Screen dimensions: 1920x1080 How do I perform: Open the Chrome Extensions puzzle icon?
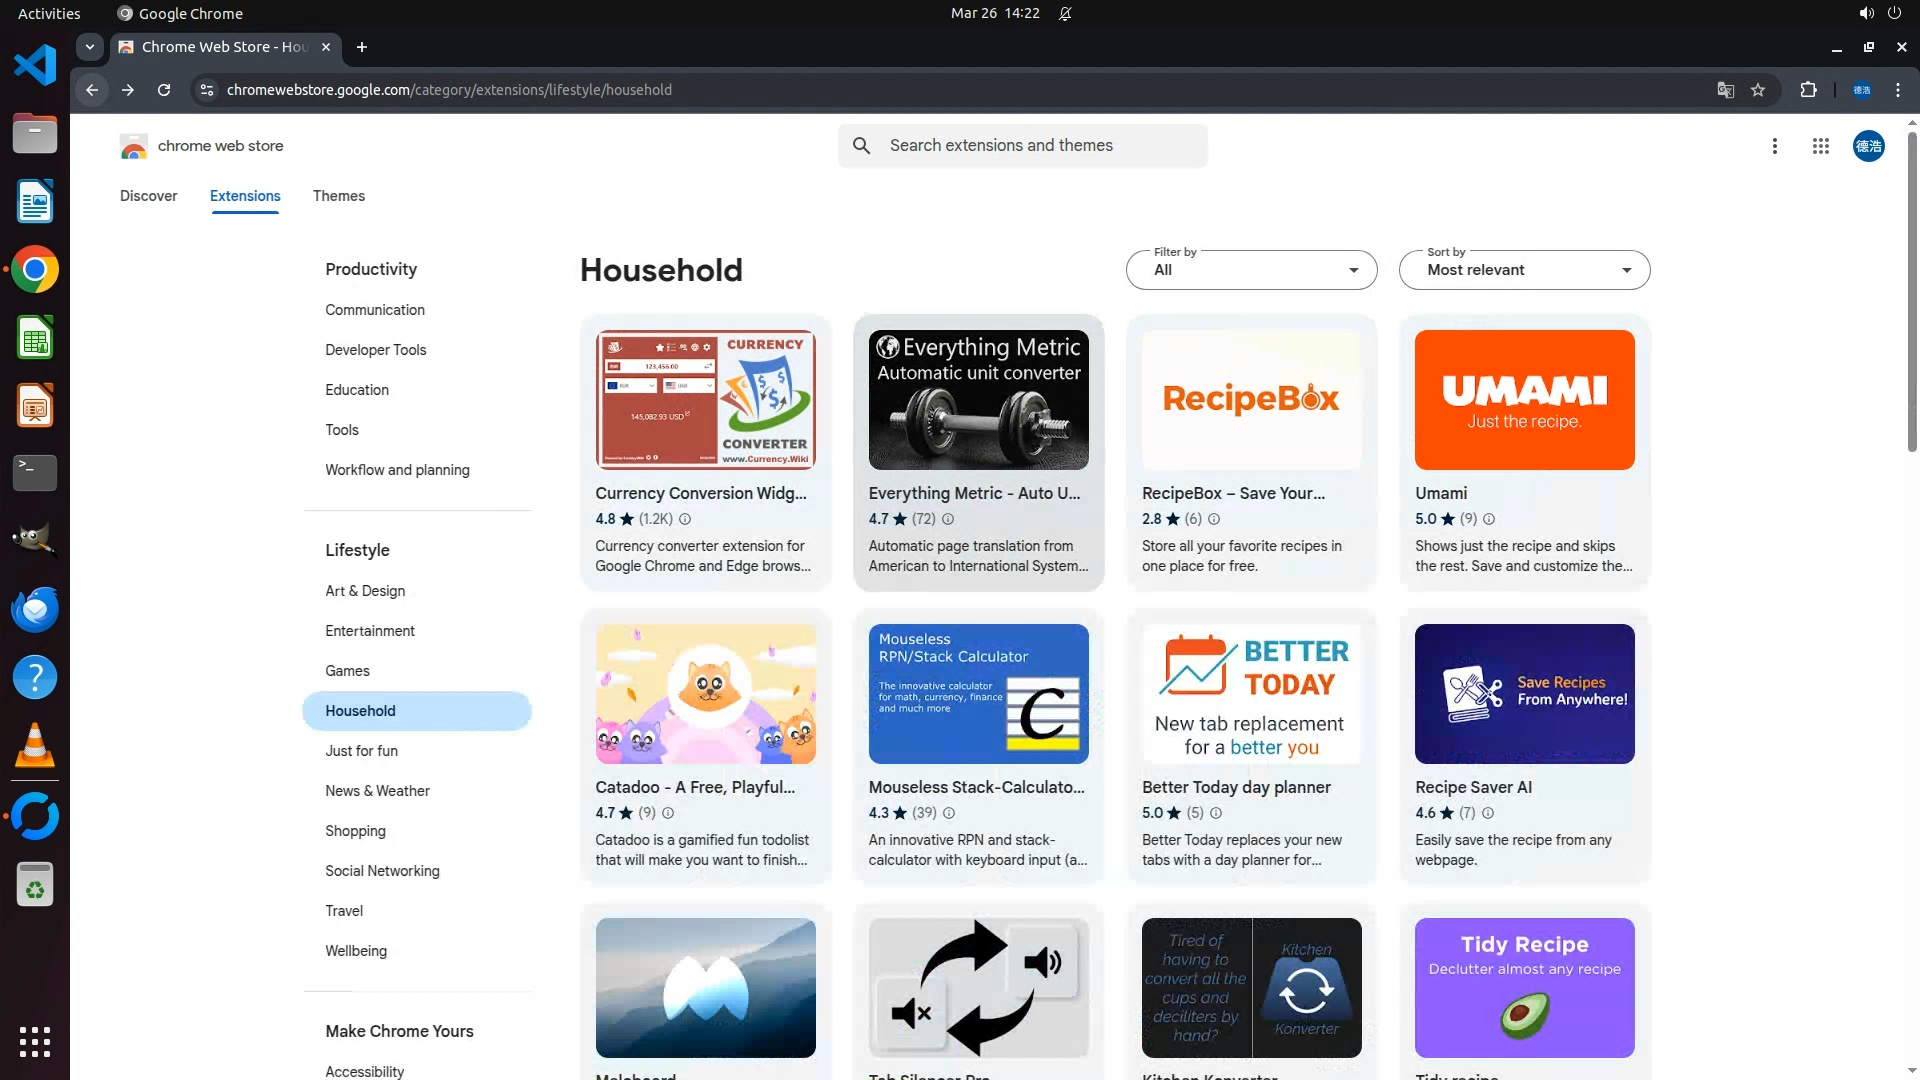[1808, 90]
